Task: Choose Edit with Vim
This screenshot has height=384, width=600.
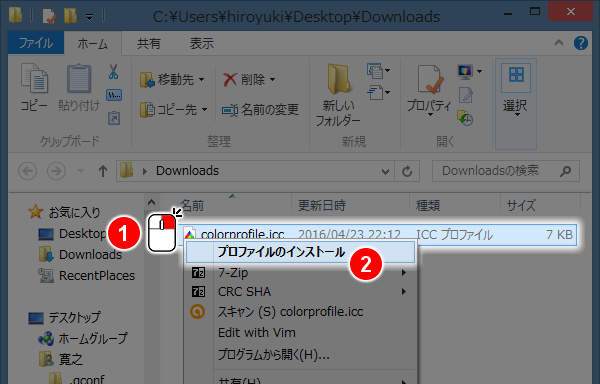Action: coord(300,332)
